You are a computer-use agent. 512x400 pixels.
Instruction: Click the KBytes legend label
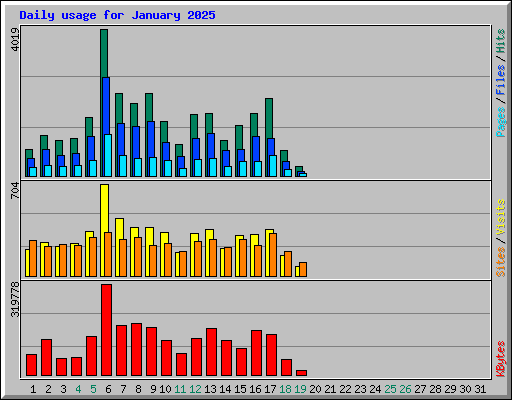[501, 359]
